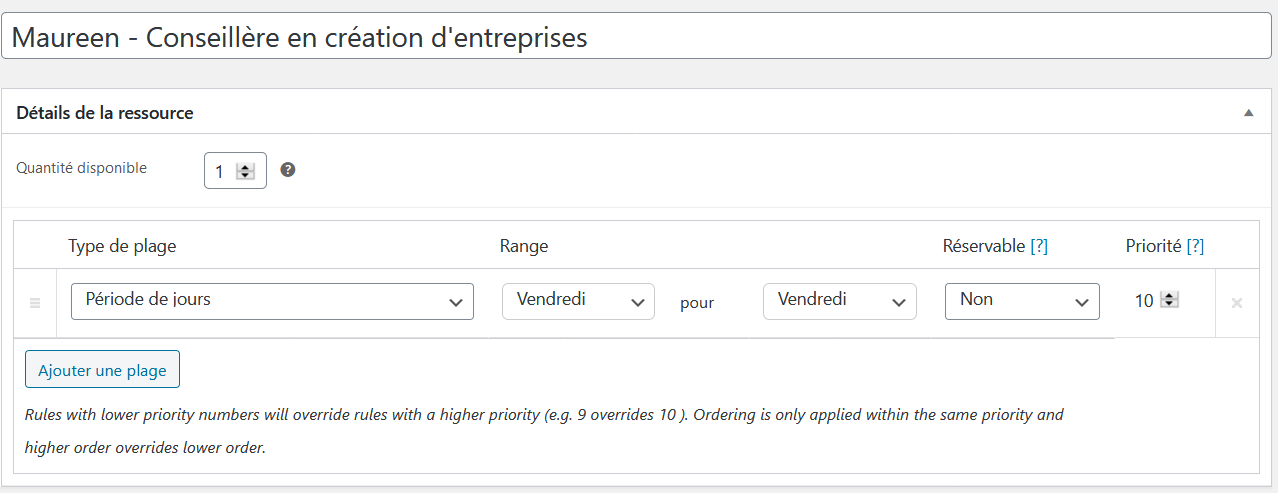Click the drag handle of the Vendredi rule row
This screenshot has height=493, width=1278.
[x=35, y=303]
